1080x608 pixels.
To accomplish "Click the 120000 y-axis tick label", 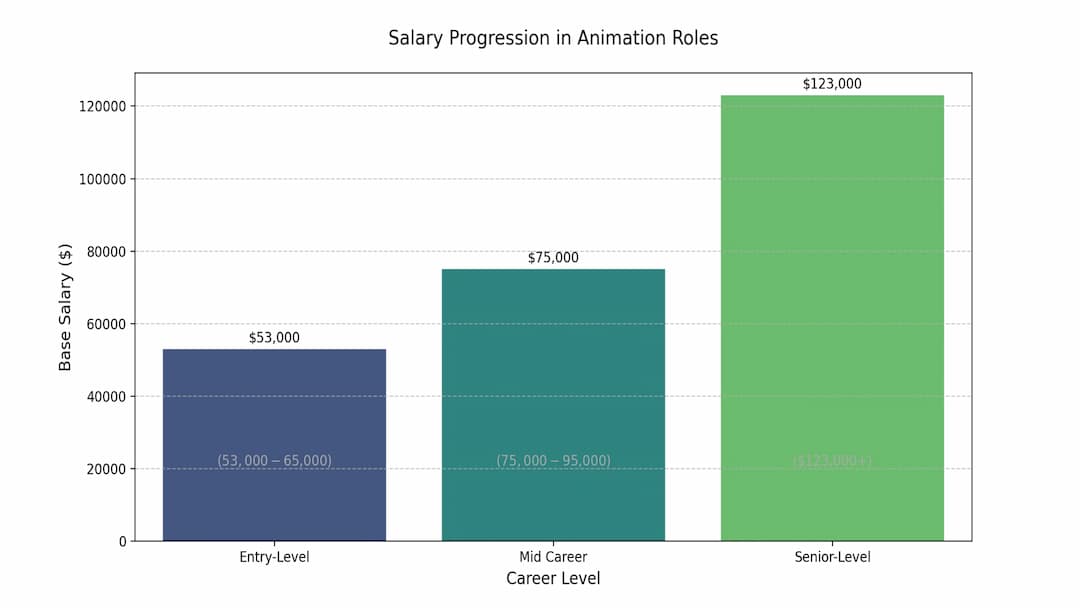I will point(102,107).
